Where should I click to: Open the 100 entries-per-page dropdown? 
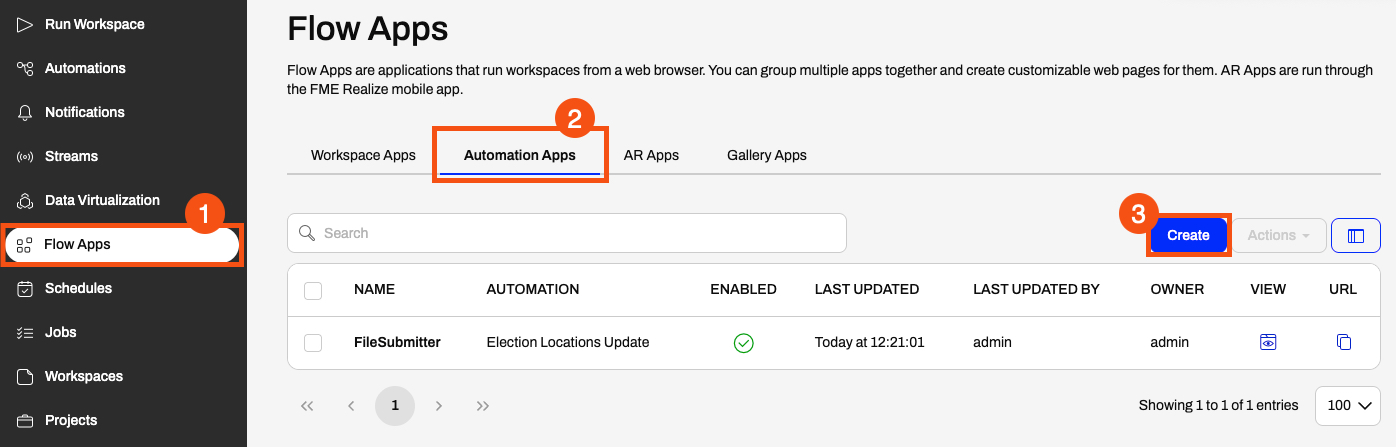[1348, 406]
